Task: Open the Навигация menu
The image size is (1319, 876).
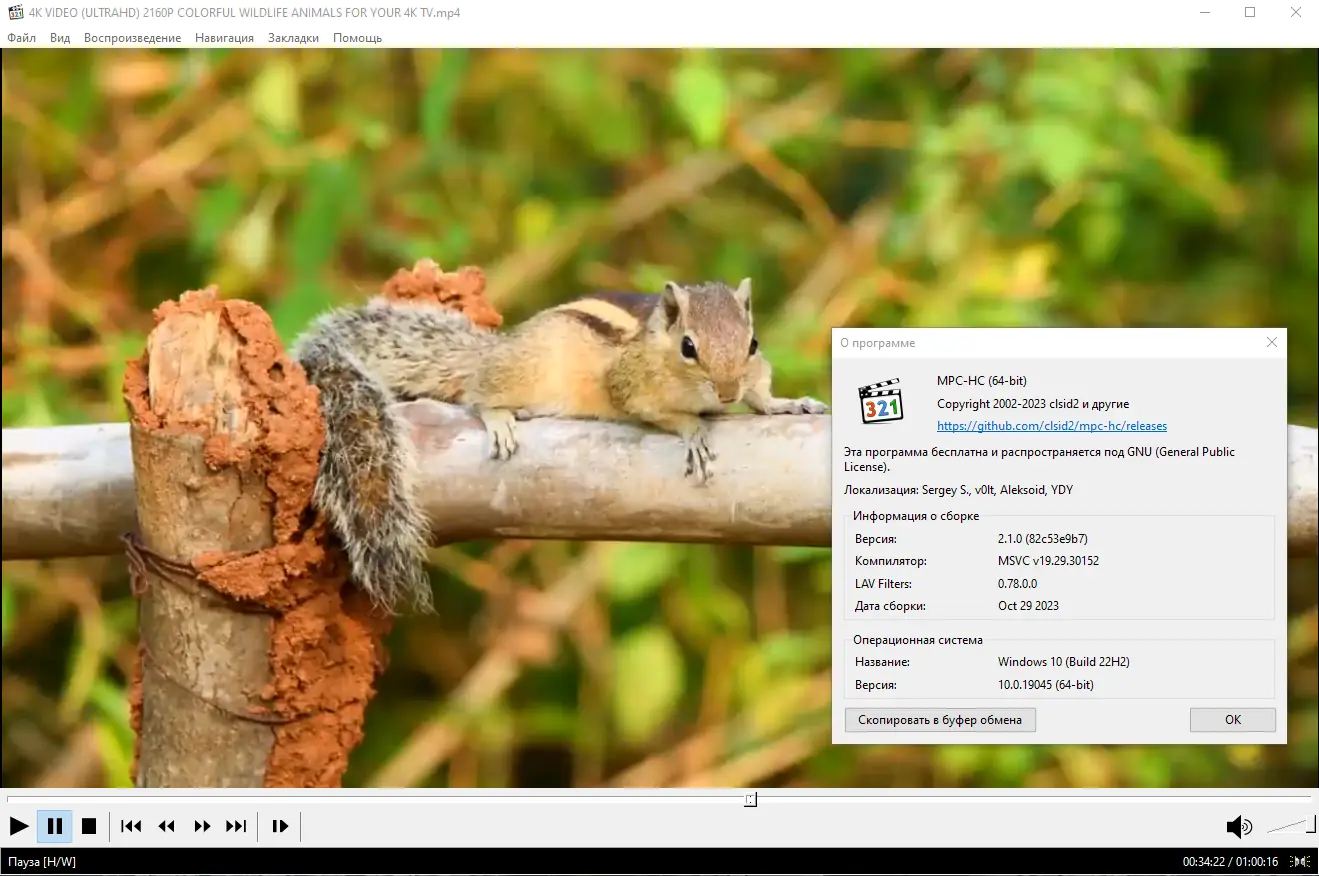Action: click(225, 38)
